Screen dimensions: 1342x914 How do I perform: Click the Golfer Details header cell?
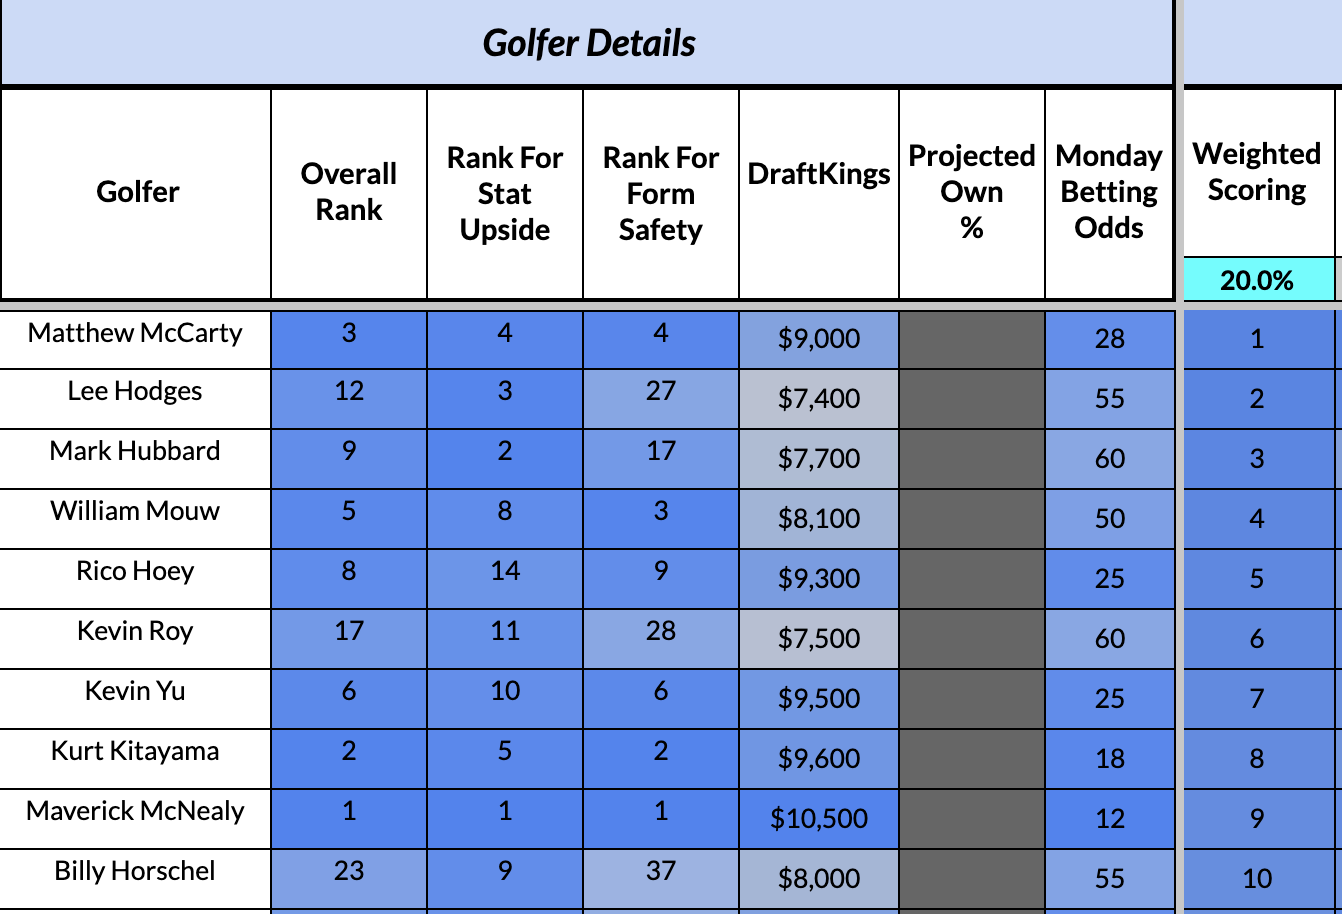[x=588, y=43]
